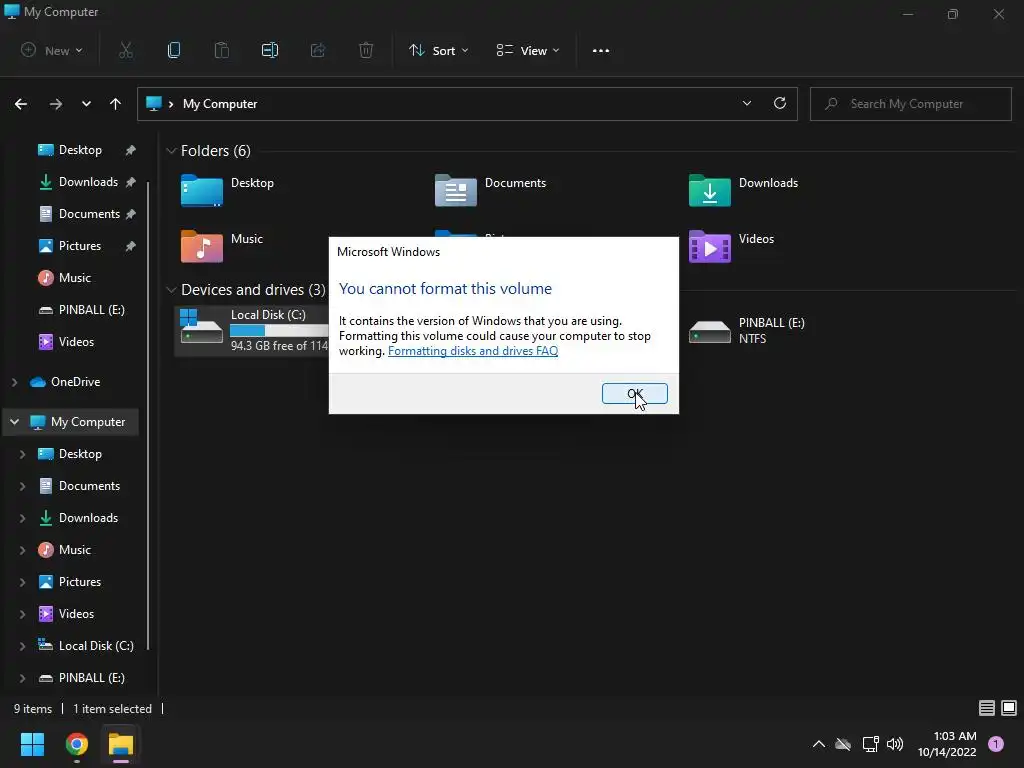This screenshot has width=1024, height=768.
Task: Expand address bar history dropdown
Action: 746,103
